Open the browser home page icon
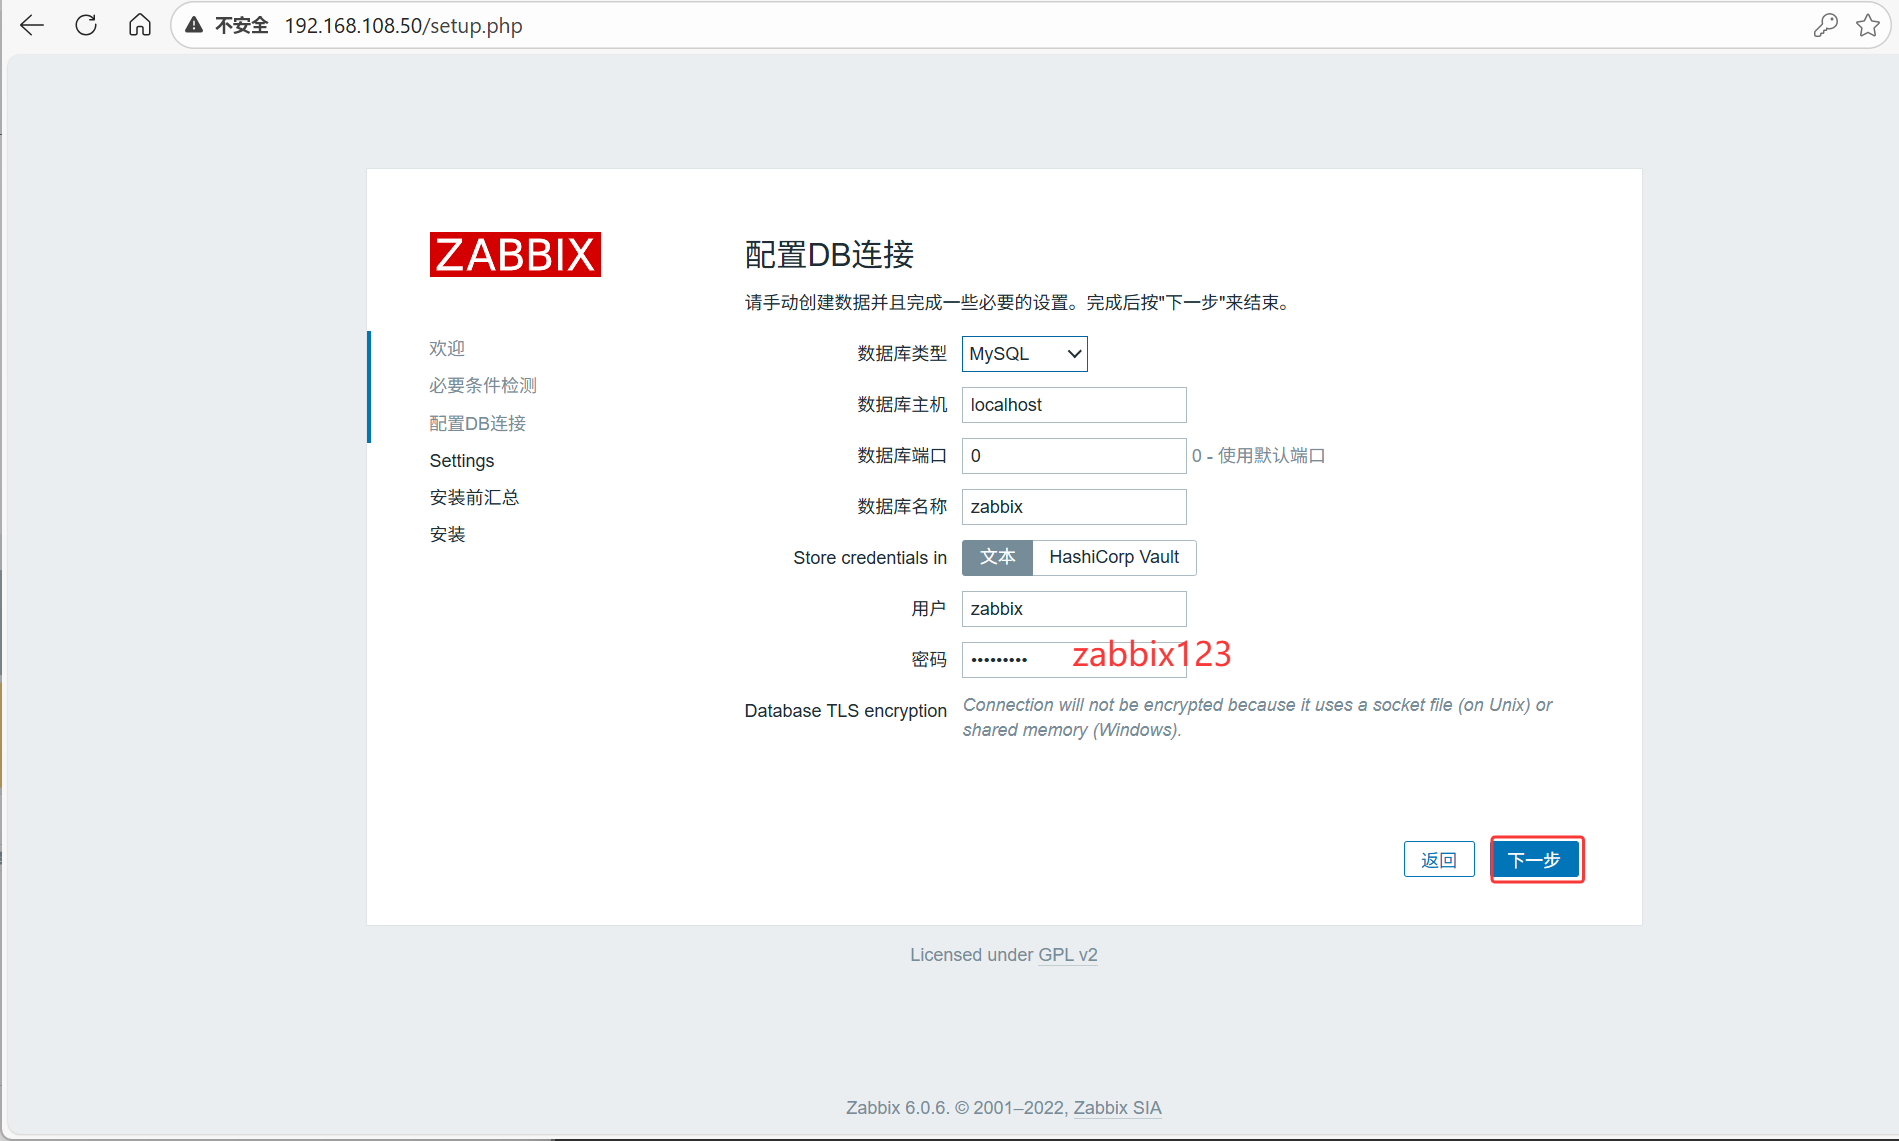1899x1141 pixels. pyautogui.click(x=140, y=25)
